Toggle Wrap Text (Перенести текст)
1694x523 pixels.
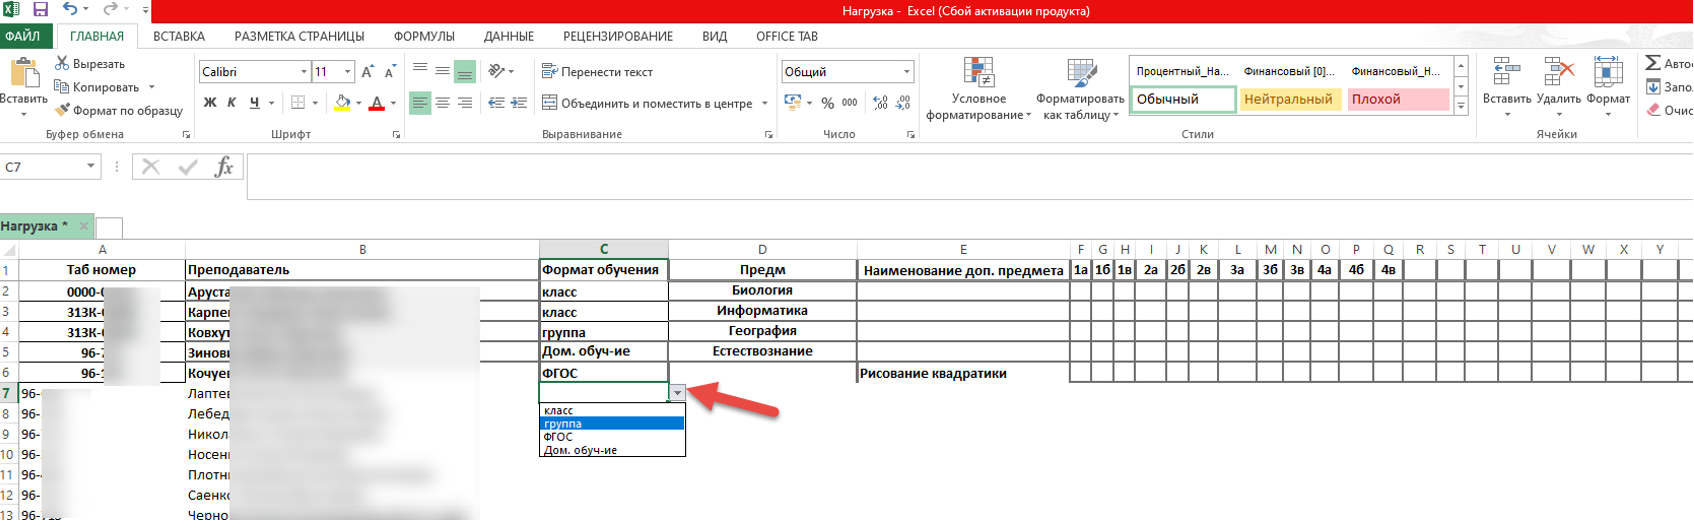coord(597,72)
